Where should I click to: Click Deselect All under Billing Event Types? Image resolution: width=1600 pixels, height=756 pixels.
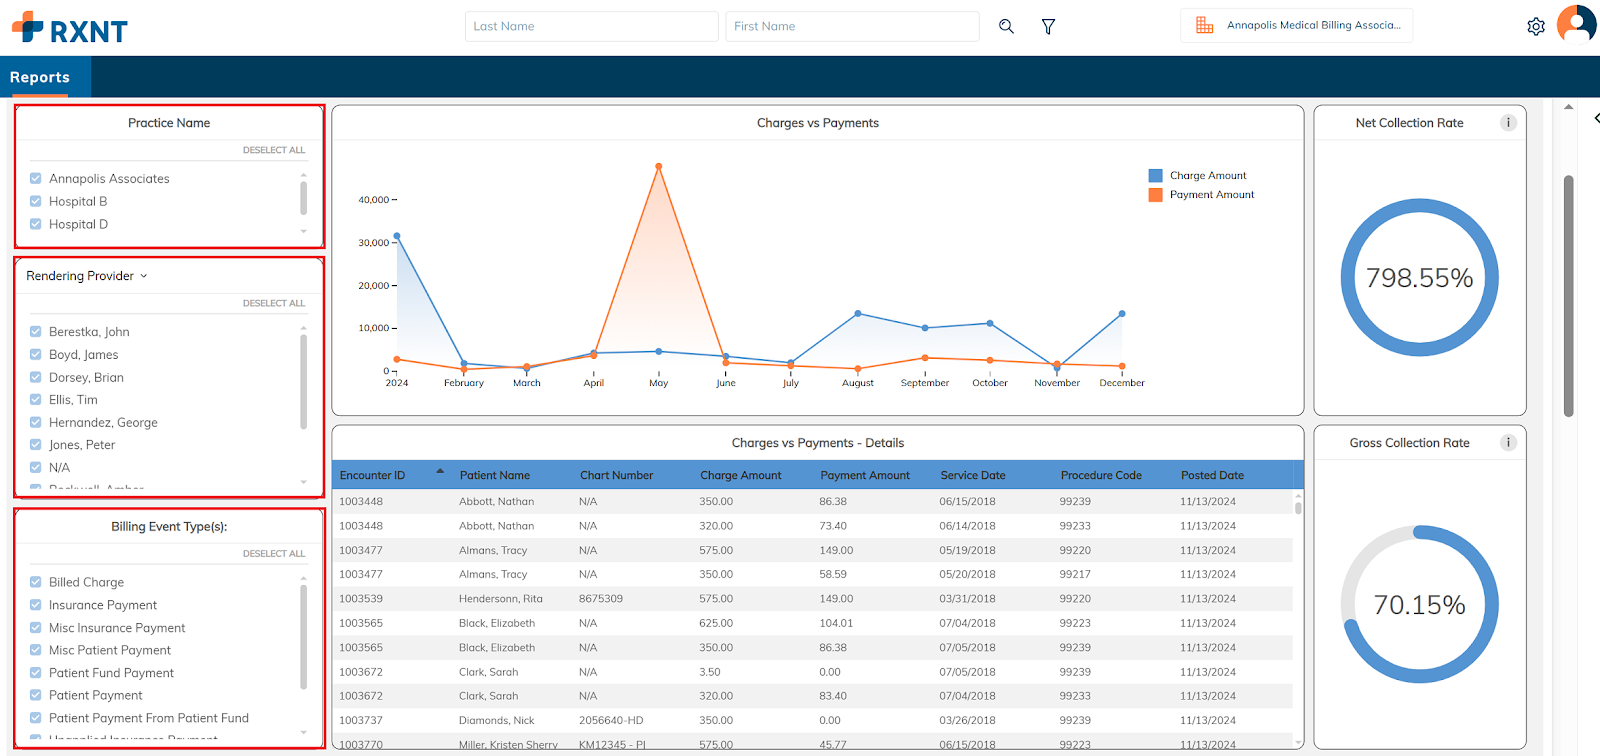click(273, 553)
